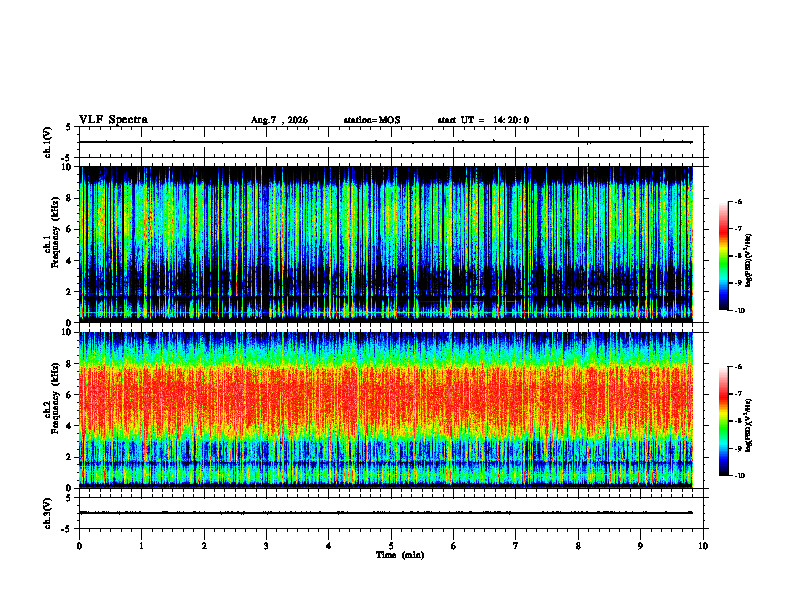Click the "-10" label on ch.2 color scale
Screen dimensions: 792x612
[x=739, y=476]
